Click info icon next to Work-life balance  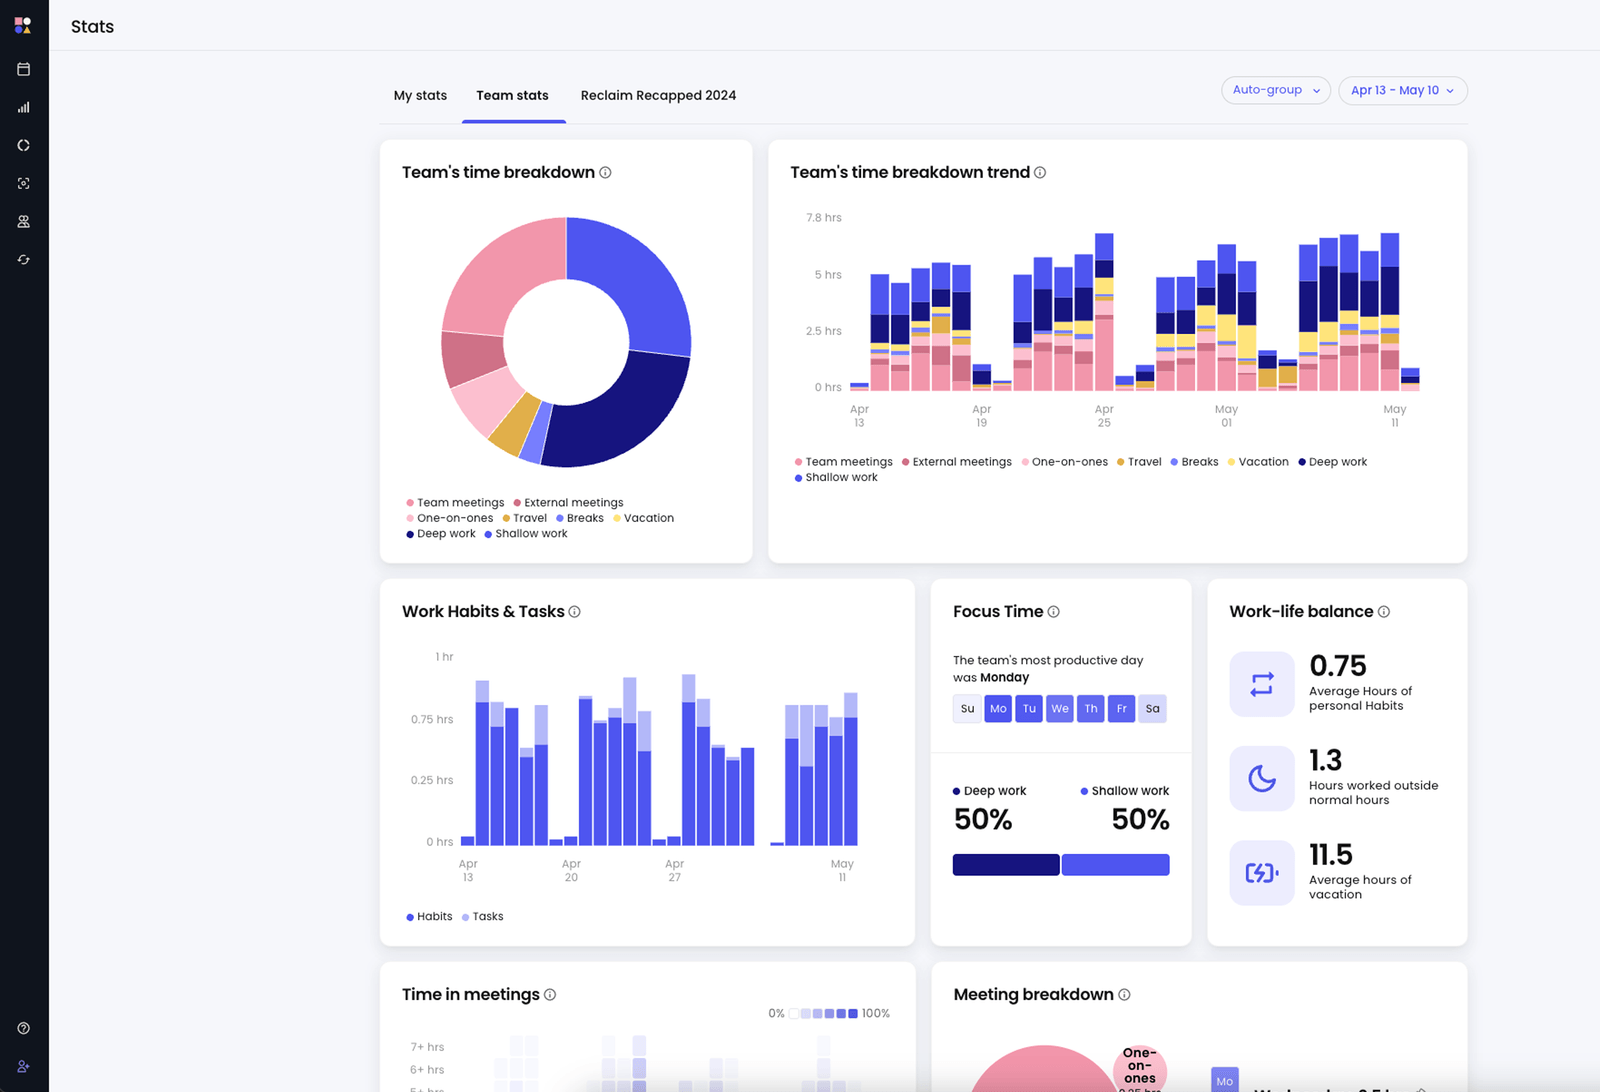tap(1384, 612)
